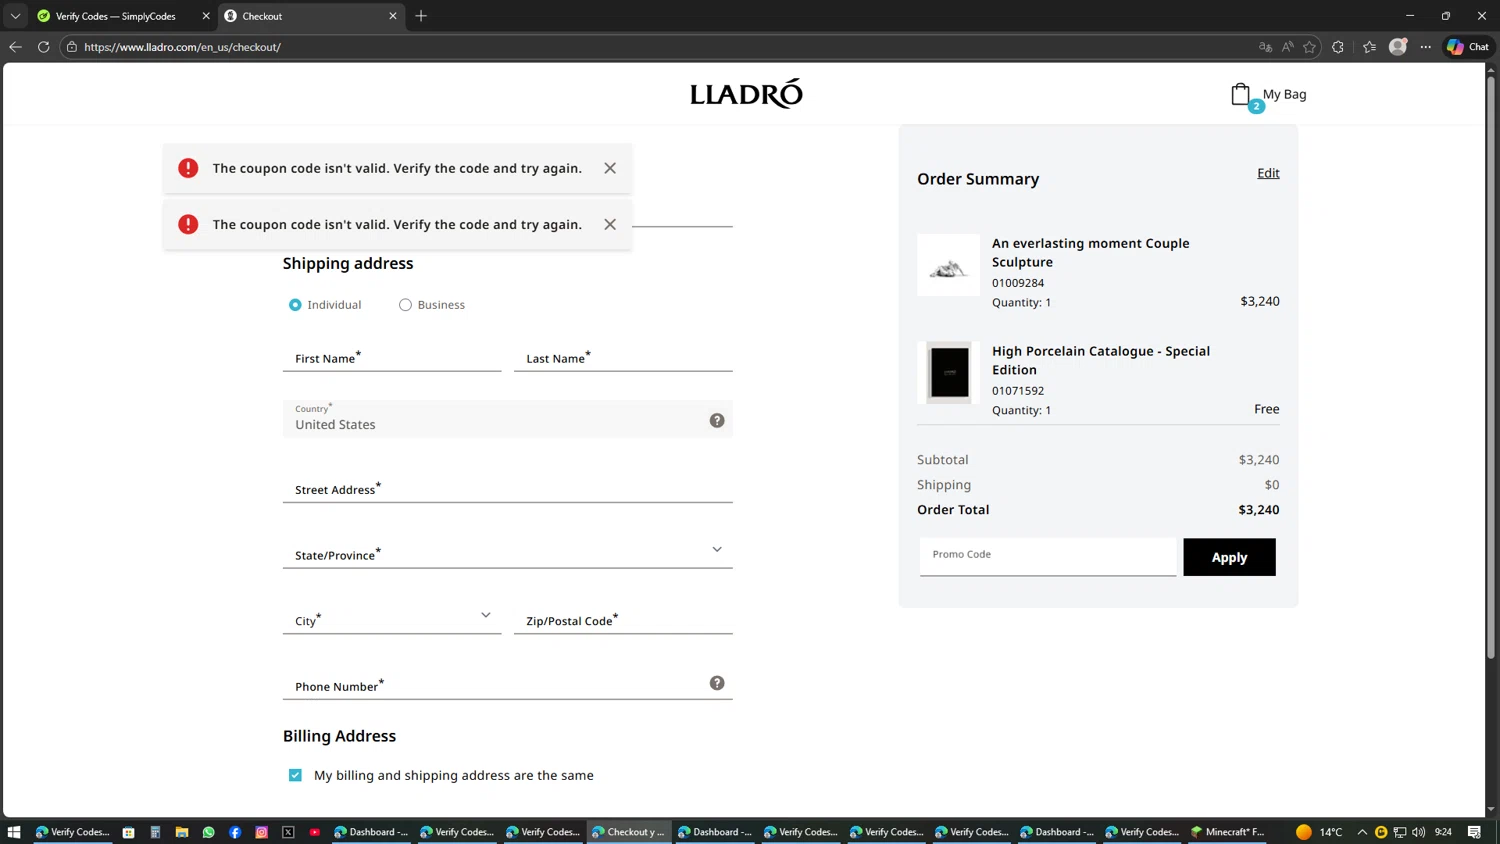
Task: Click the Promo Code input field
Action: click(1048, 557)
